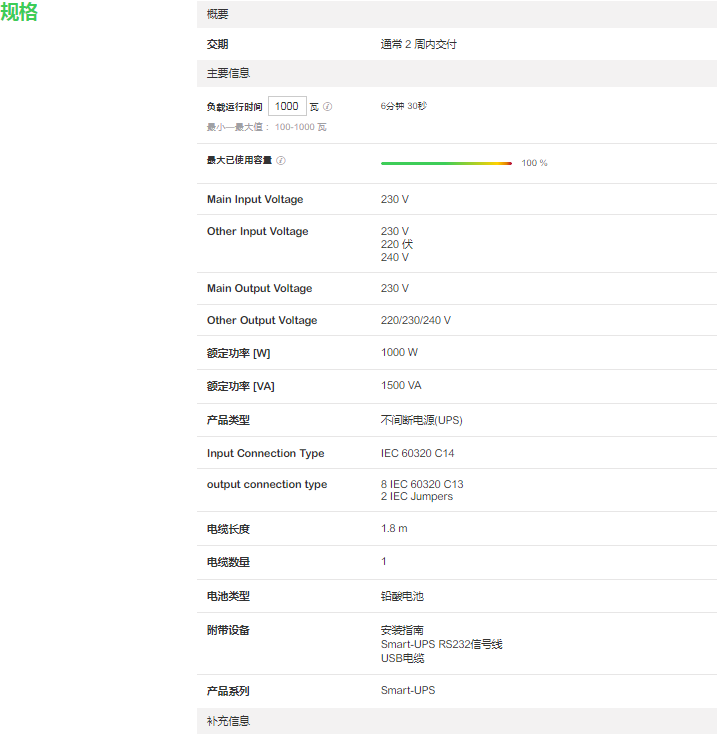Click the max used capacity gradient bar

tap(446, 163)
